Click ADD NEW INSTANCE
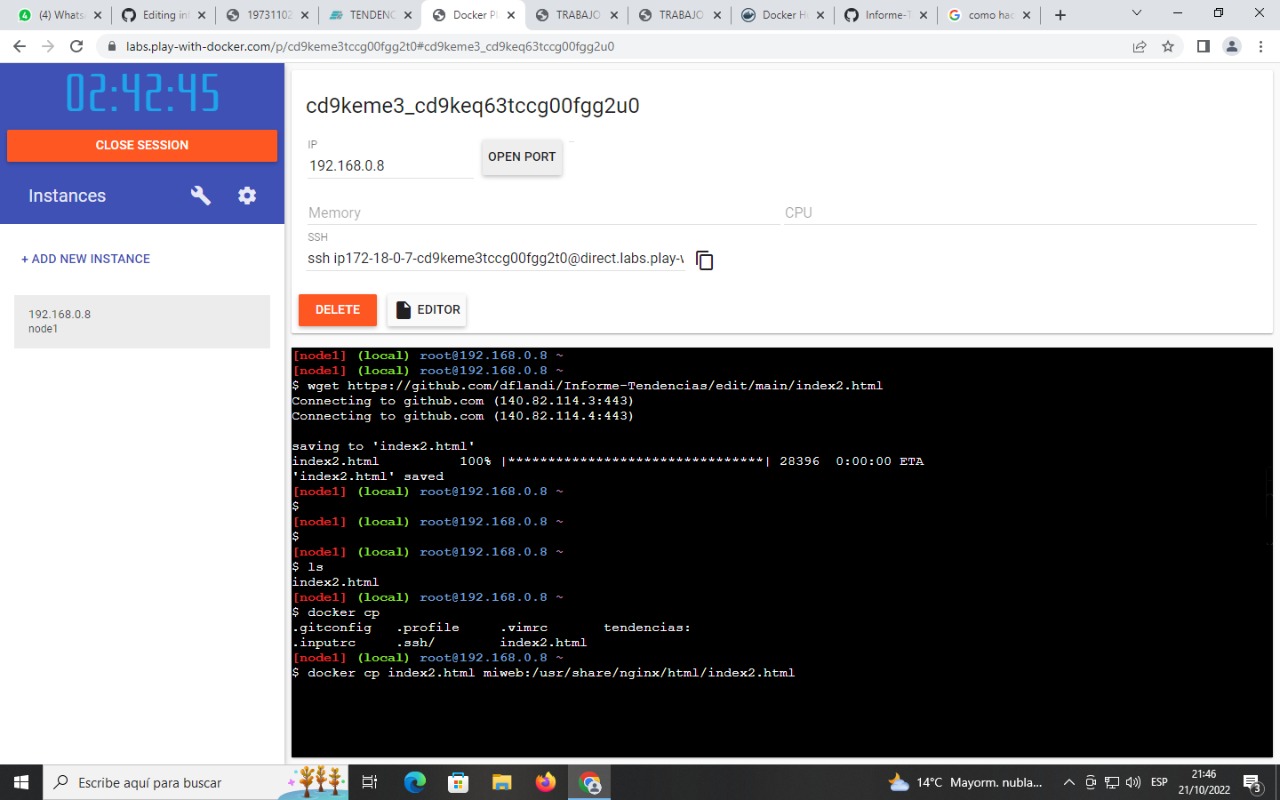This screenshot has width=1280, height=800. [x=85, y=258]
